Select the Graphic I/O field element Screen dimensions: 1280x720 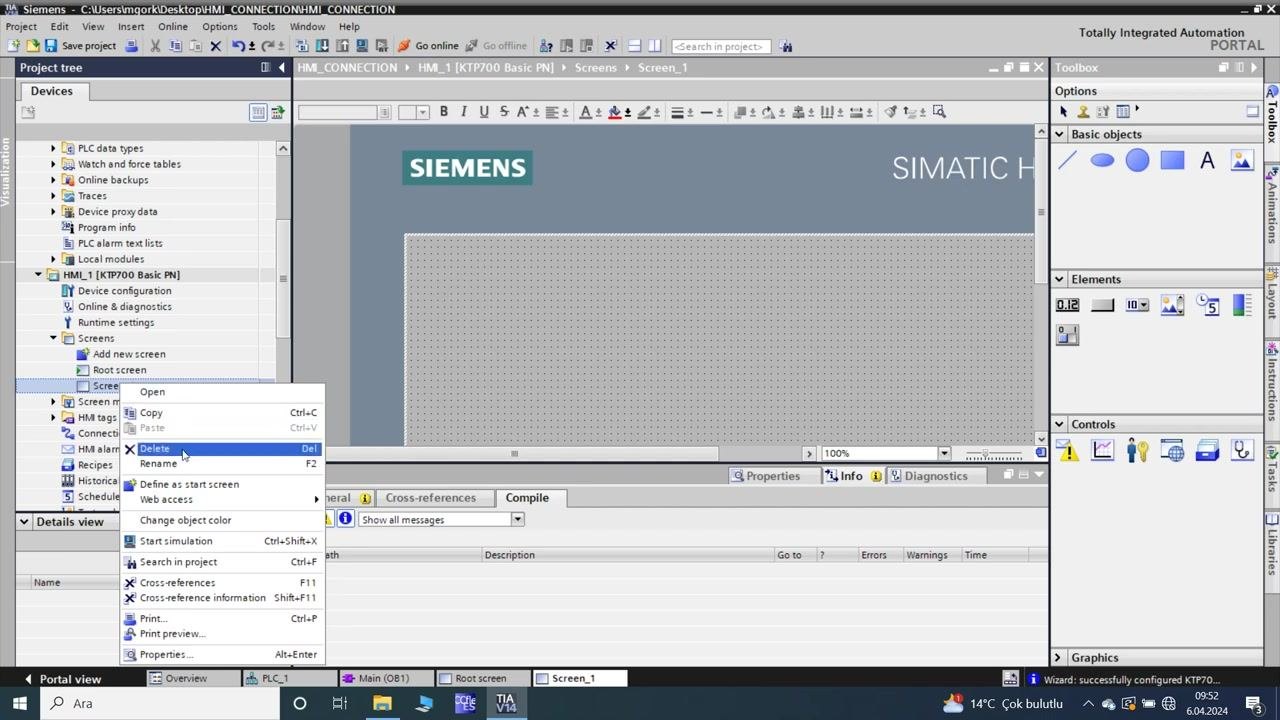pos(1172,305)
